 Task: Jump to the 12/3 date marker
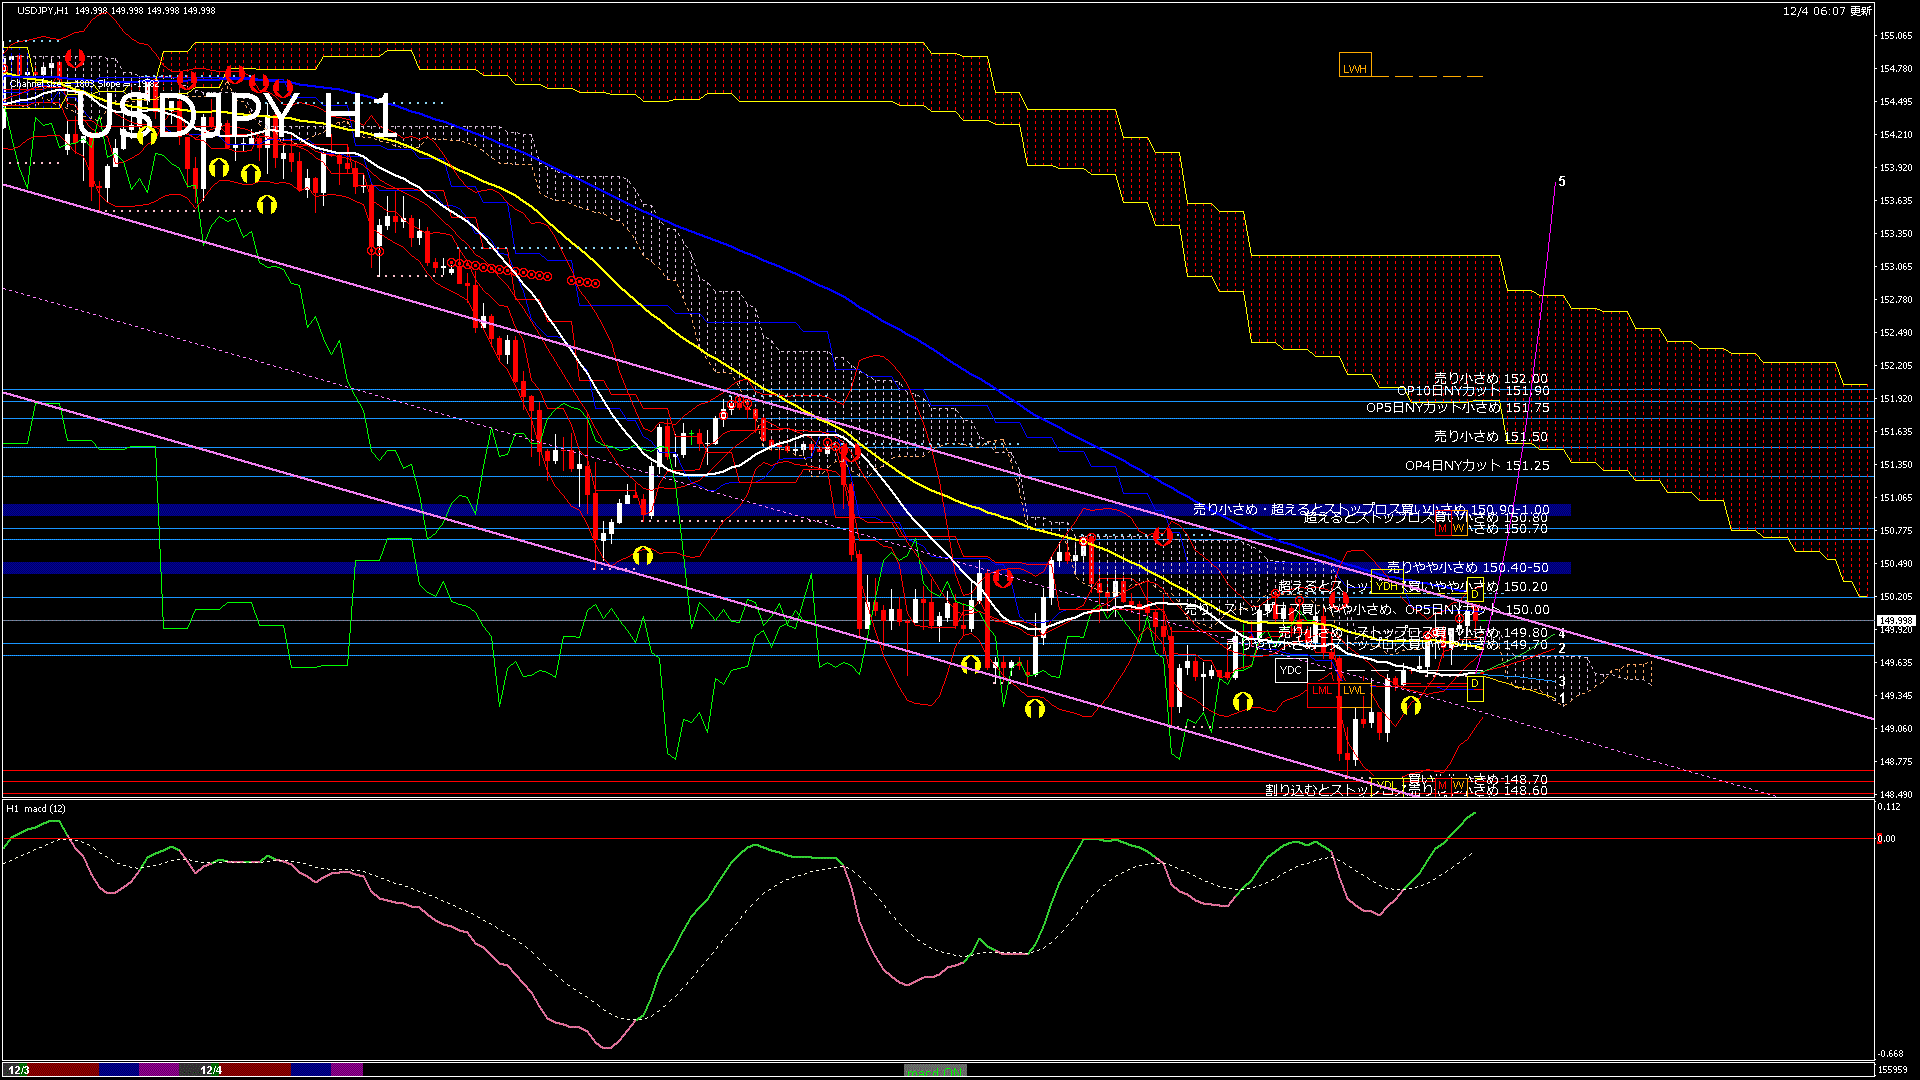[x=19, y=1070]
